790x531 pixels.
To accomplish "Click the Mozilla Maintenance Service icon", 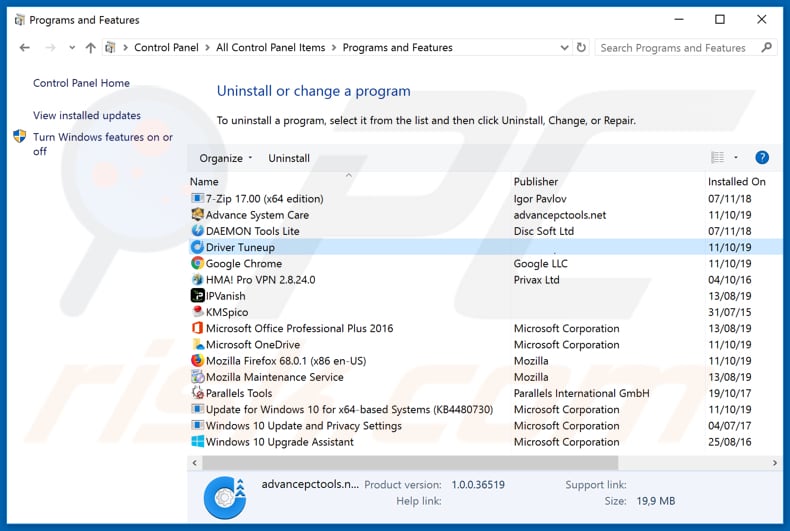I will [197, 377].
